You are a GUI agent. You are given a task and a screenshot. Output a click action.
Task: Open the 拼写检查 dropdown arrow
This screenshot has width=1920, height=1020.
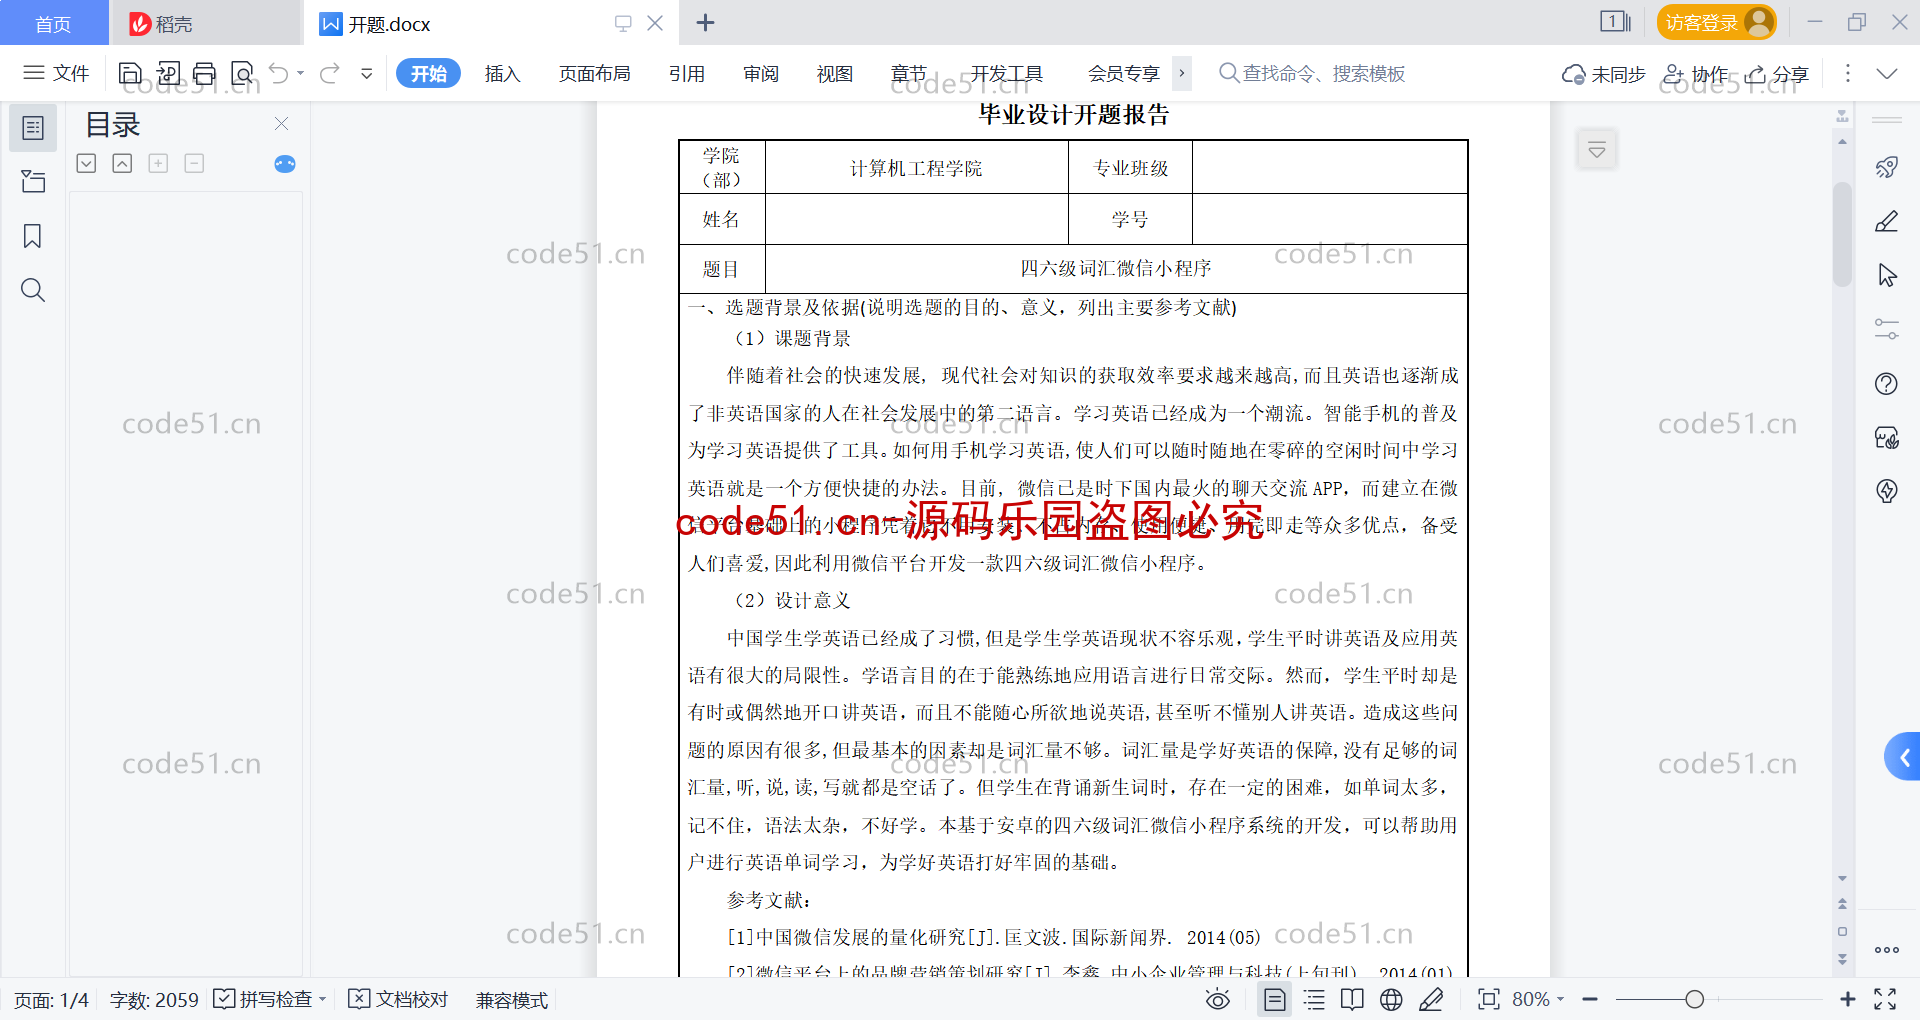point(323,999)
